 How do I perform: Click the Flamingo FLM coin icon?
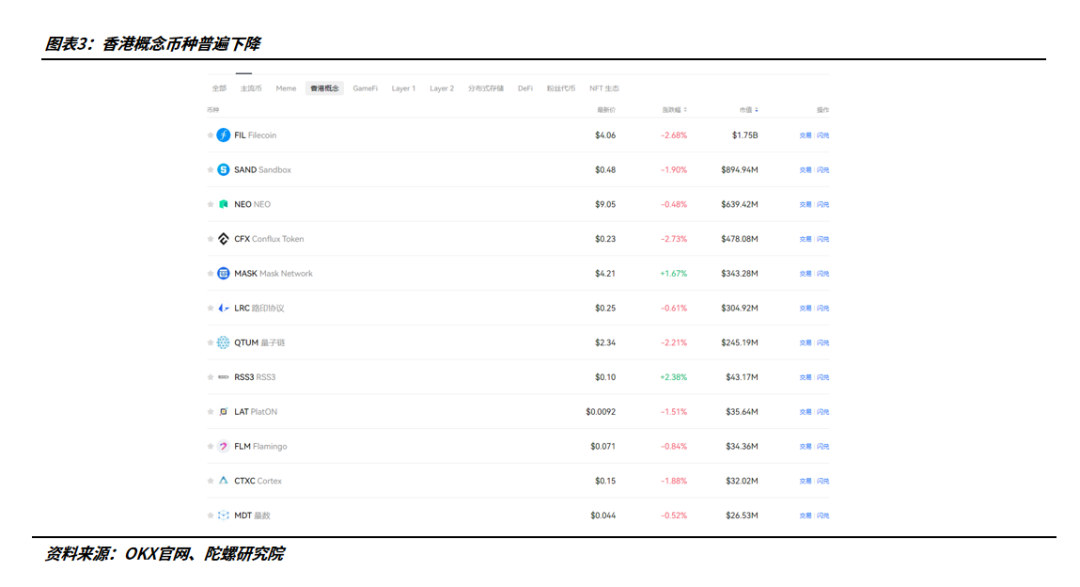[223, 447]
